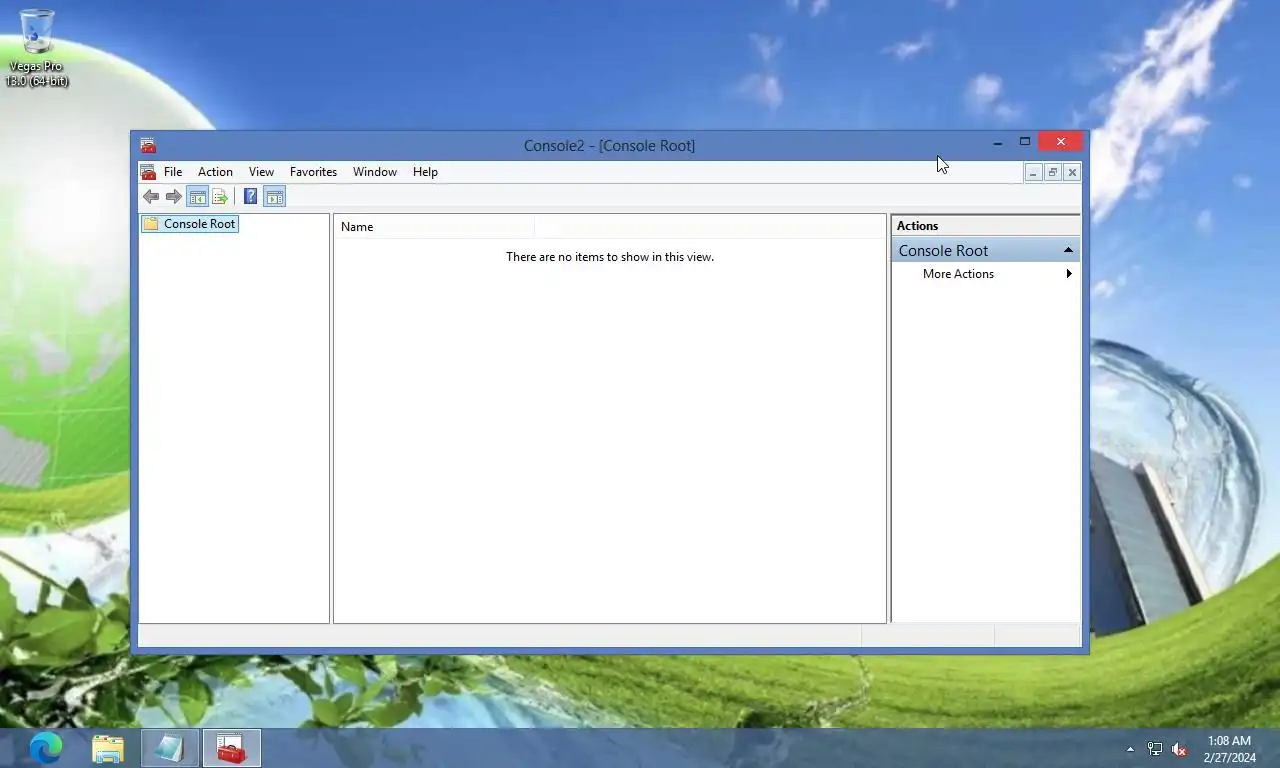This screenshot has width=1280, height=768.
Task: Click the Export List toolbar icon
Action: pyautogui.click(x=220, y=197)
